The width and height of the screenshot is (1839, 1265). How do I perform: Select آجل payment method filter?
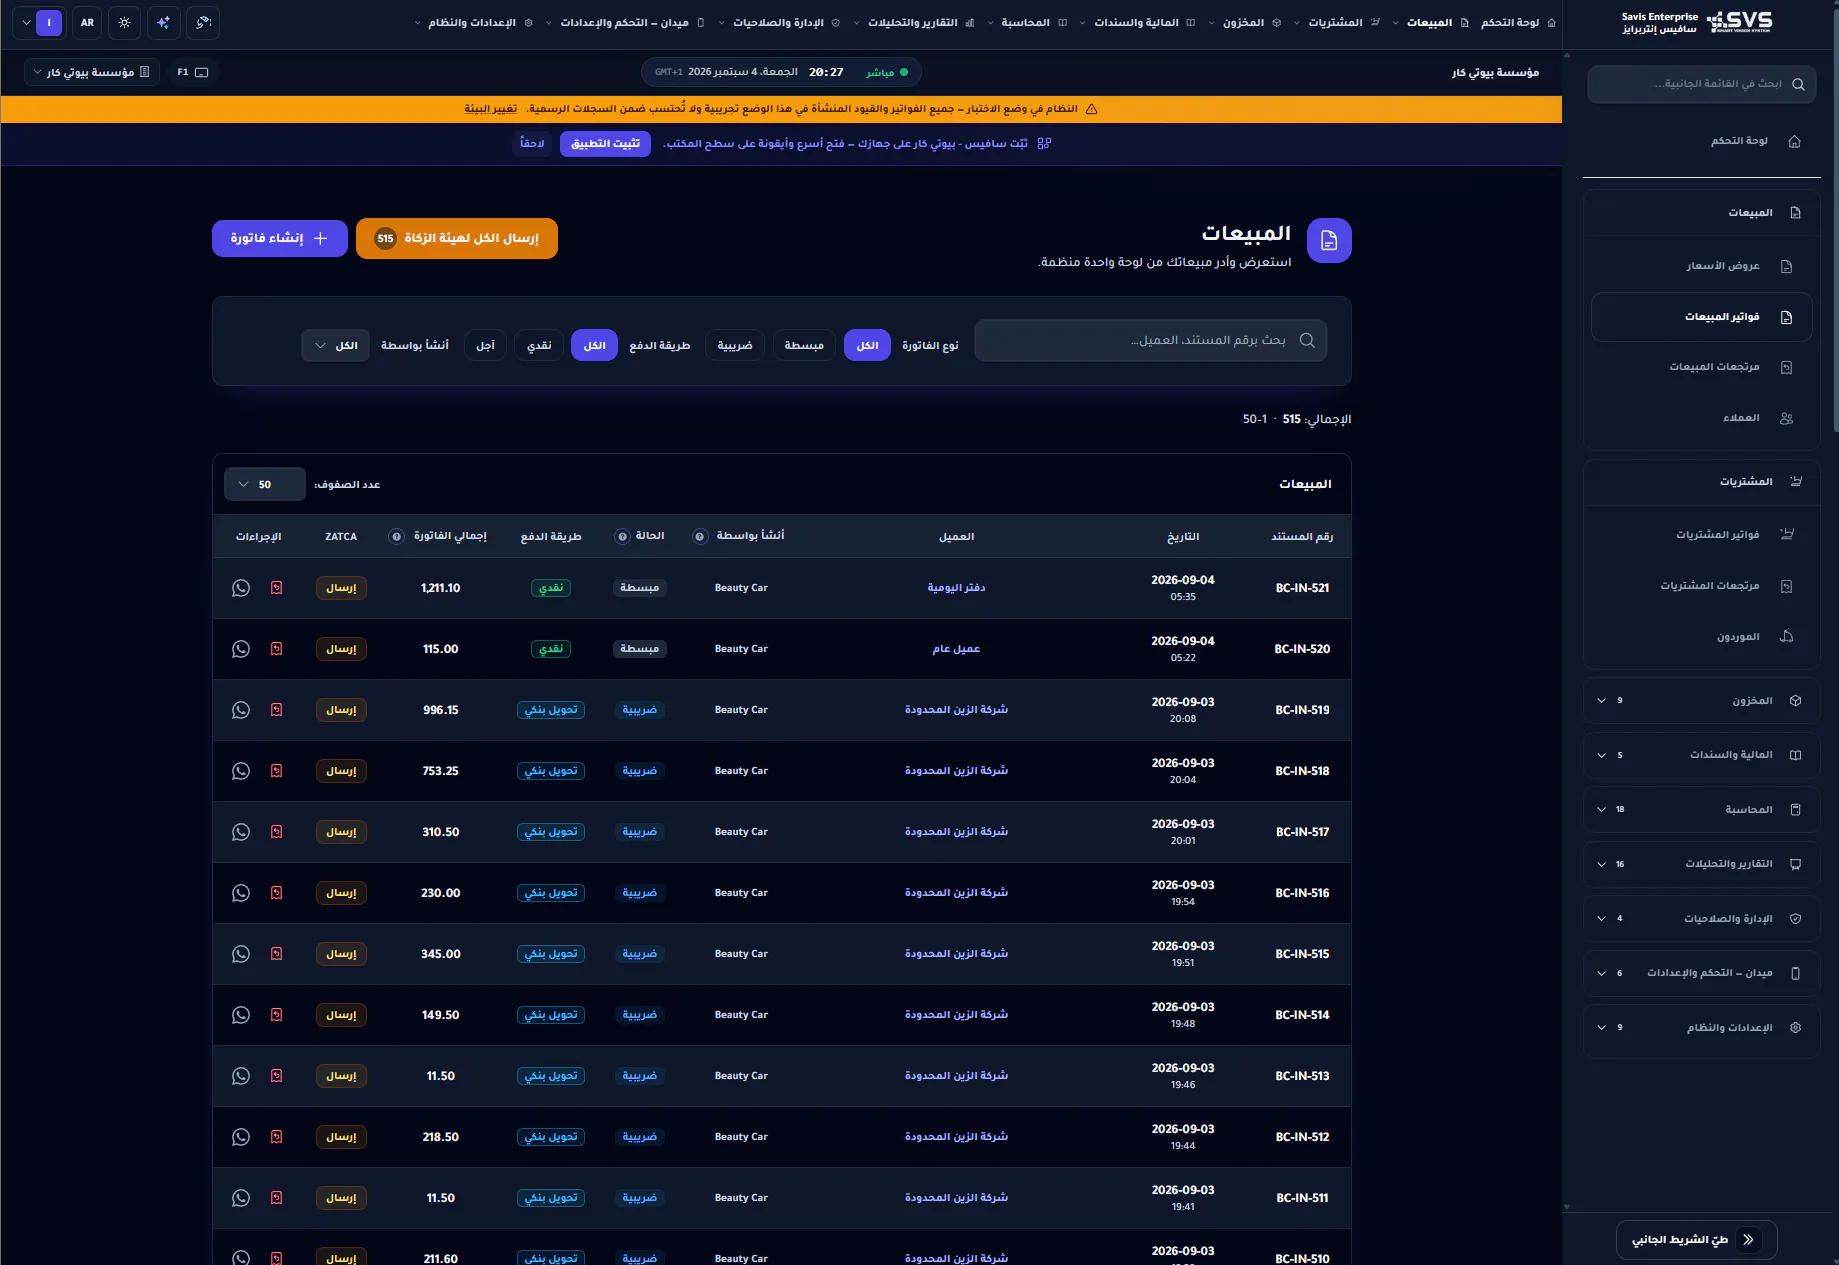(486, 345)
